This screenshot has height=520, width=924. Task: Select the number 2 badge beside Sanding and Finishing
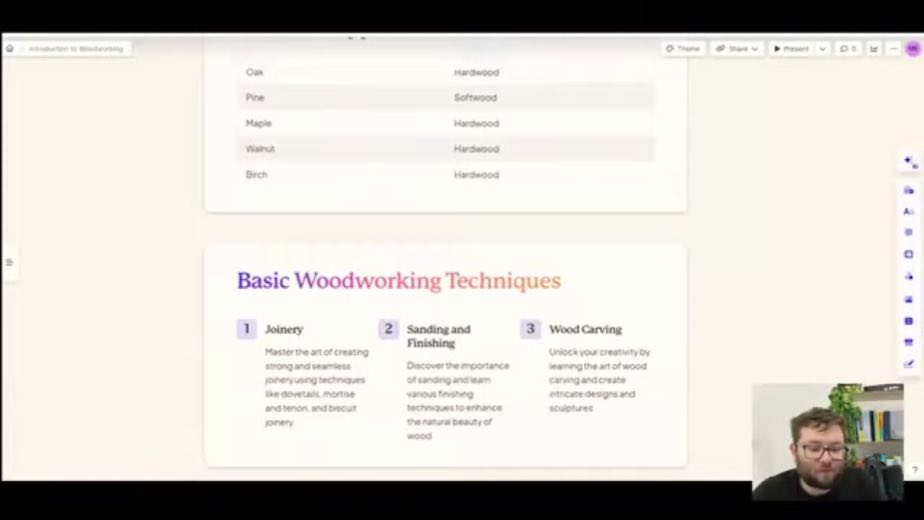coord(388,329)
